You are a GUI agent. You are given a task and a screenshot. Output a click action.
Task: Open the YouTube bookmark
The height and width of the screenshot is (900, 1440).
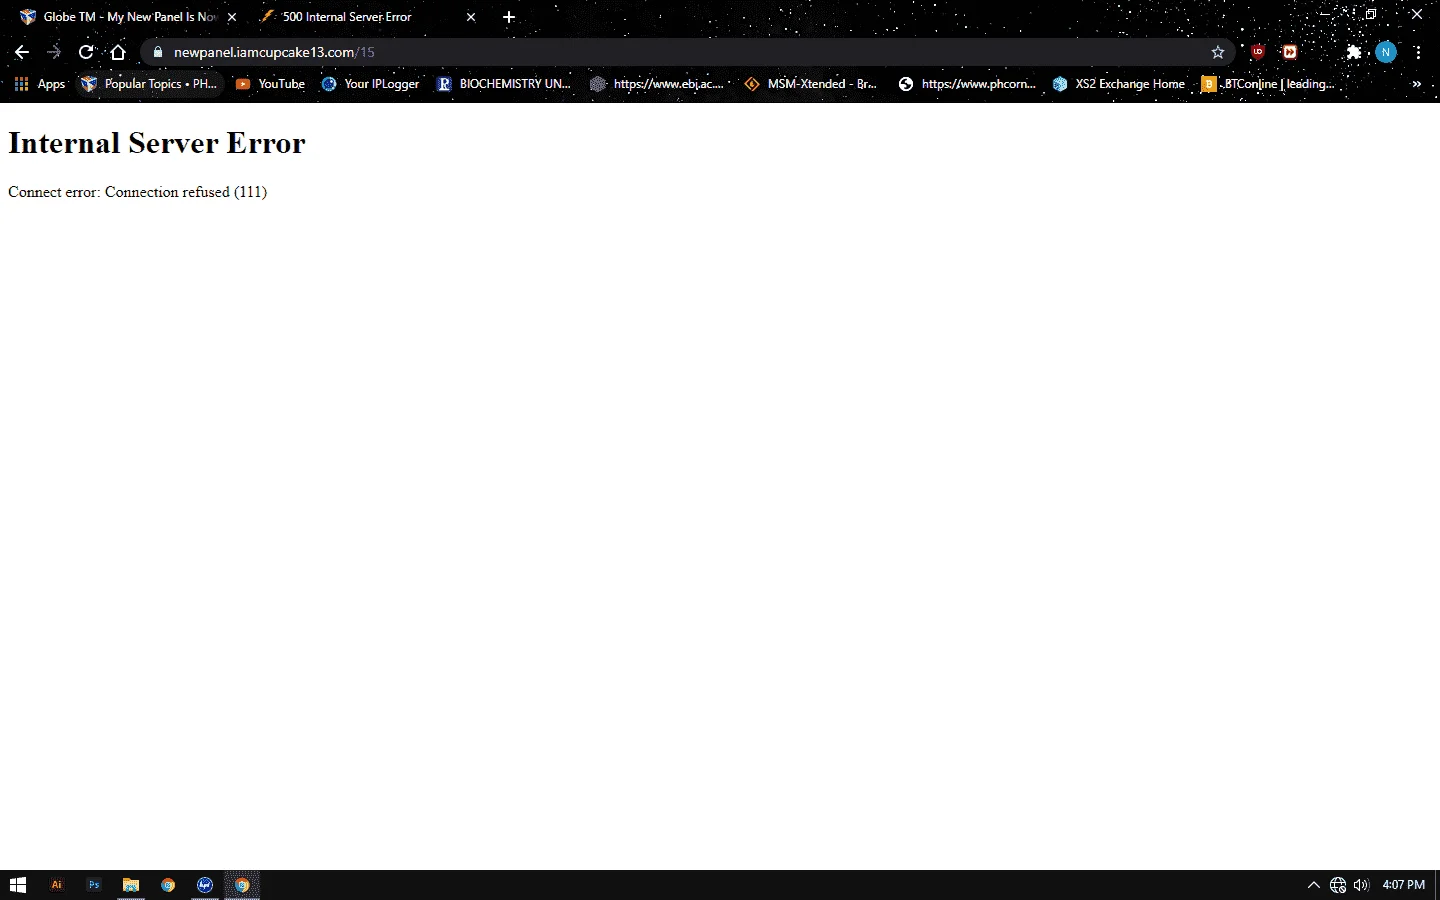[x=270, y=84]
